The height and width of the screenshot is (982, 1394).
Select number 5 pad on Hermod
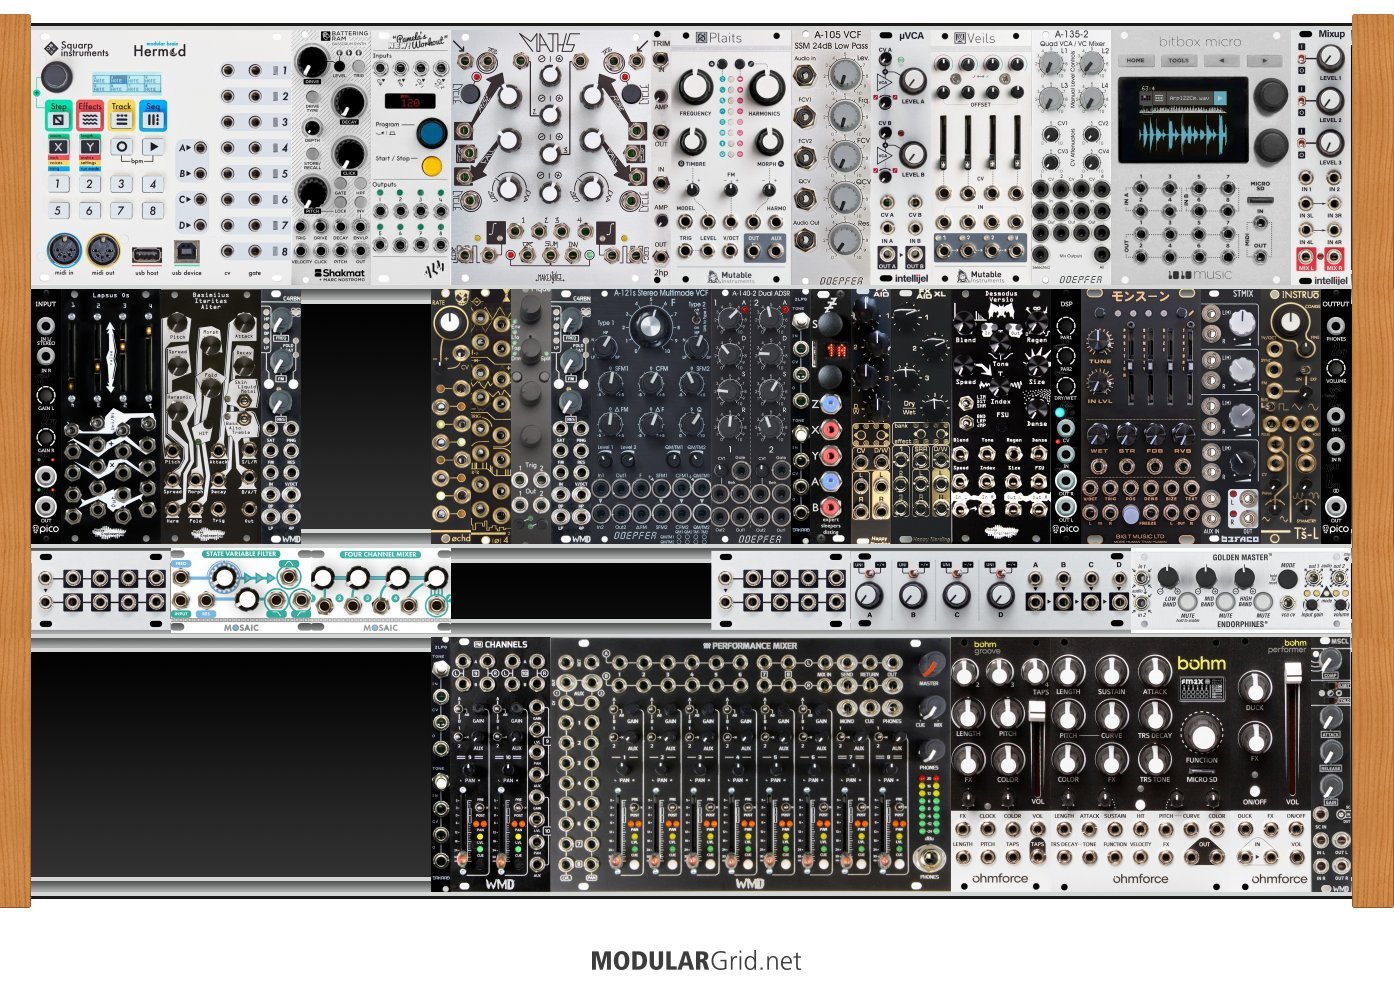click(x=58, y=210)
